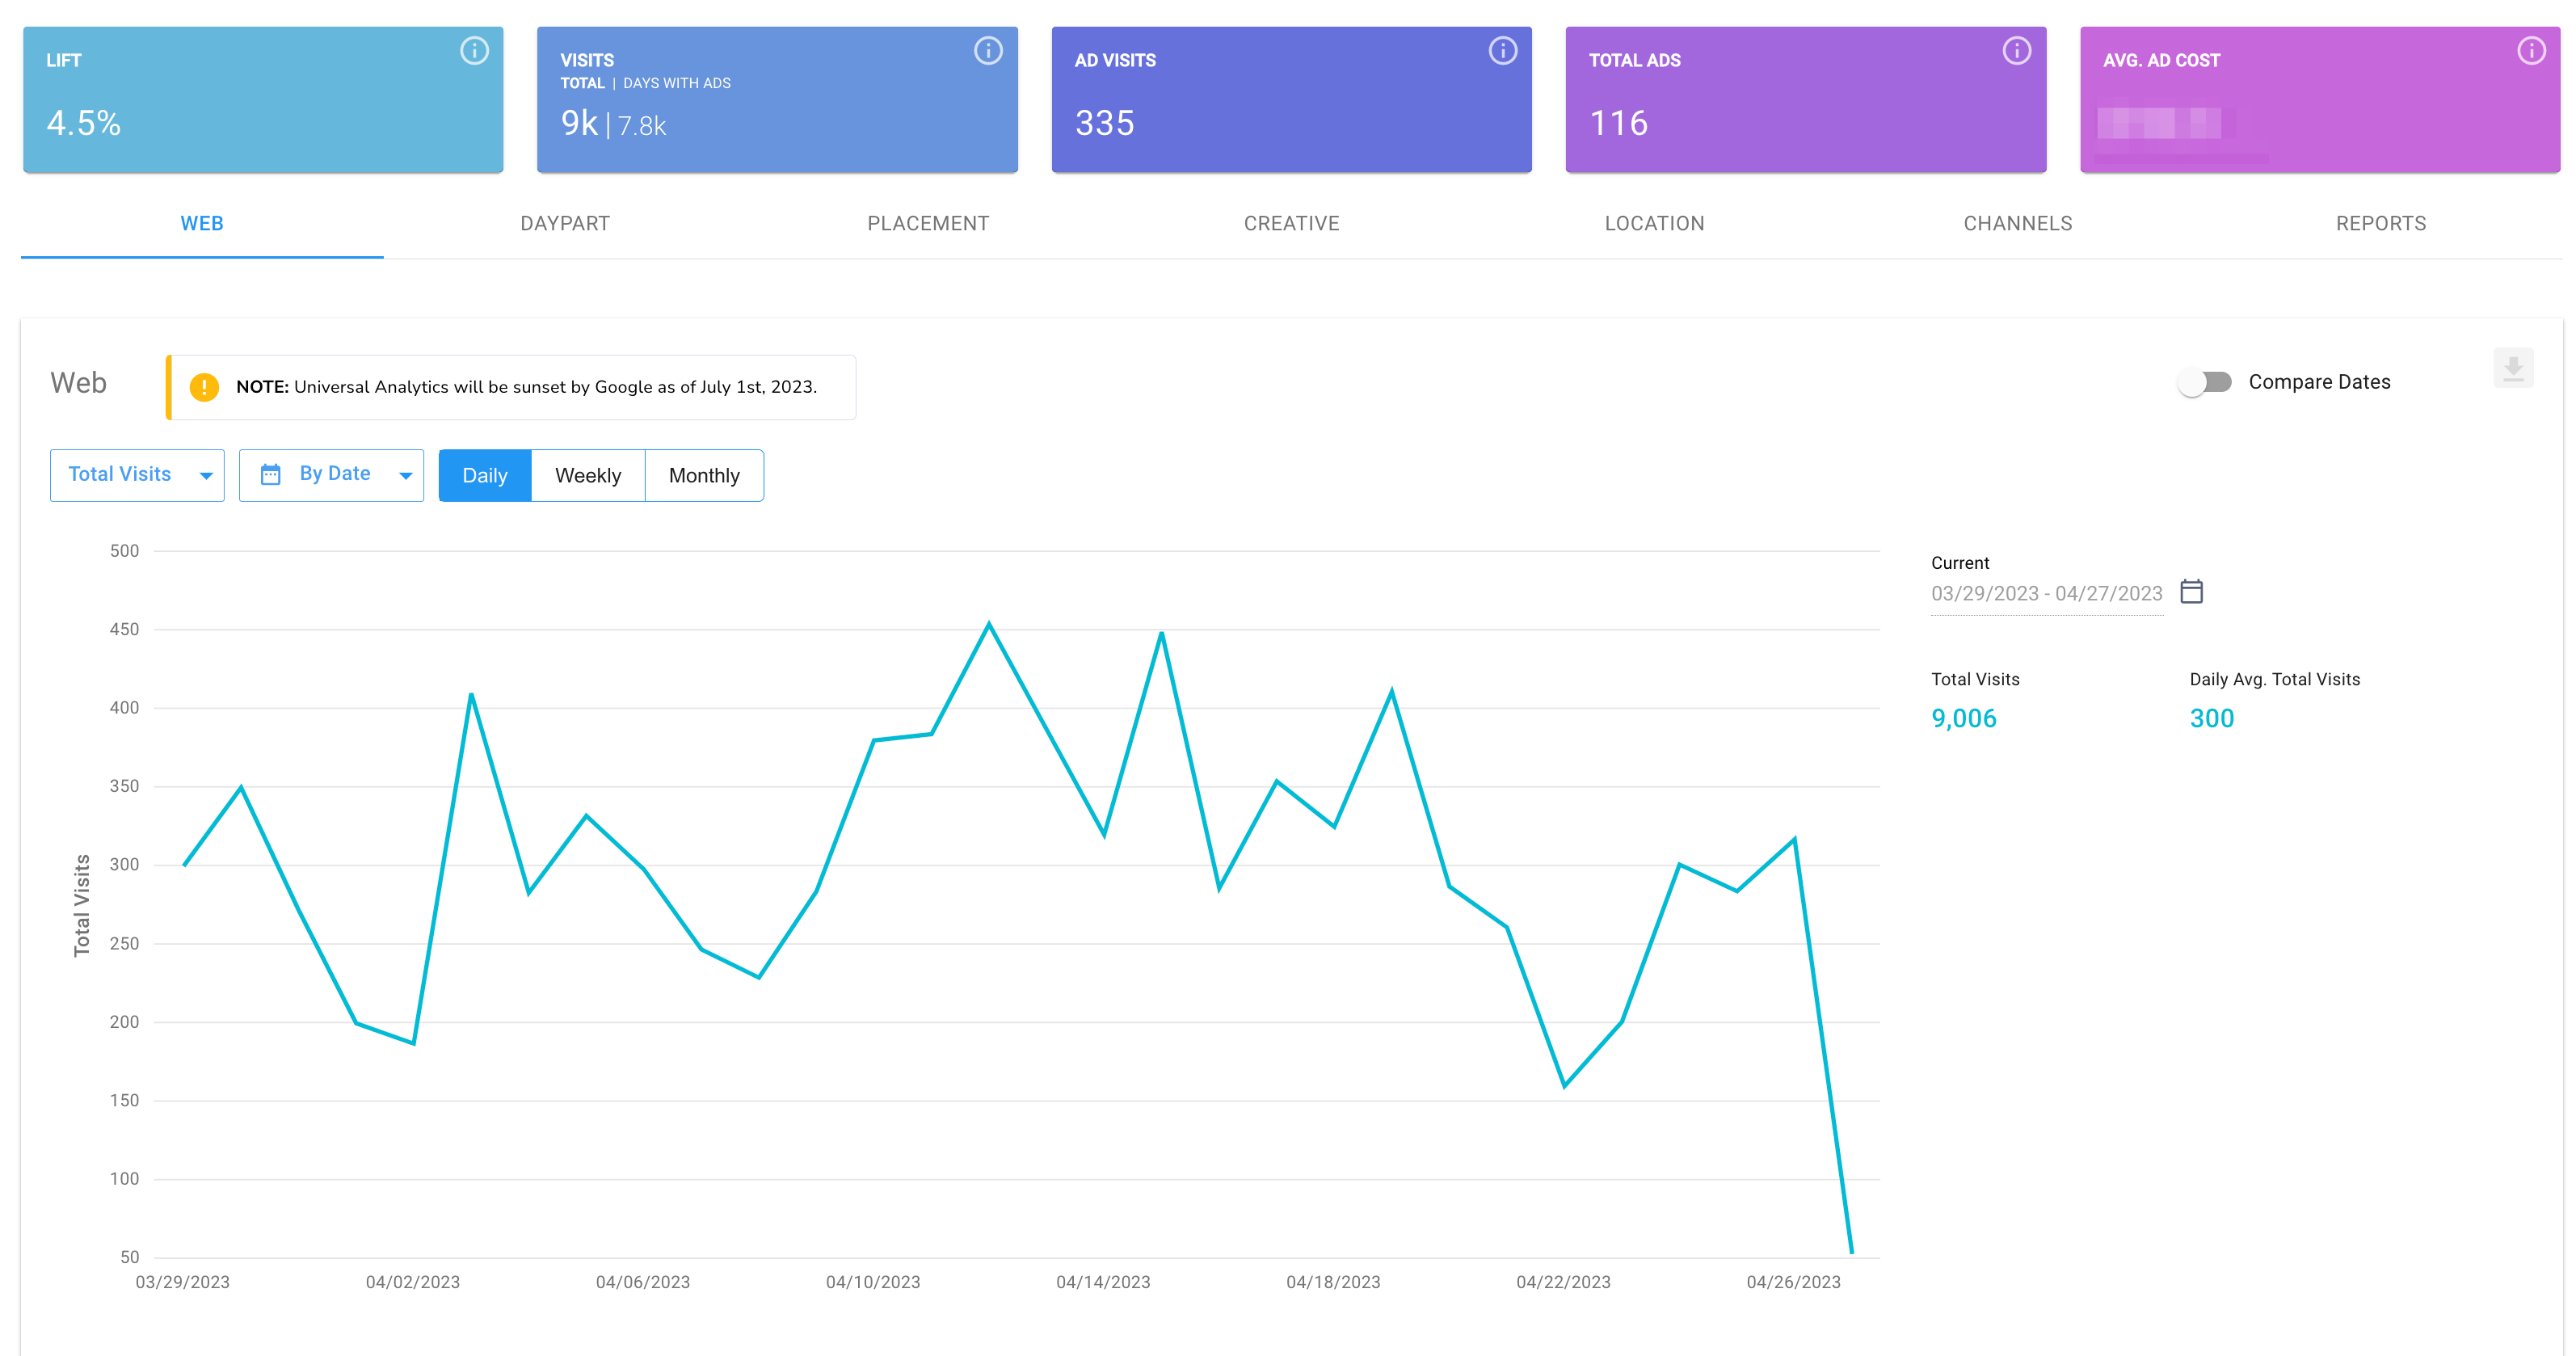Image resolution: width=2576 pixels, height=1356 pixels.
Task: Go to the REPORTS tab
Action: [2380, 224]
